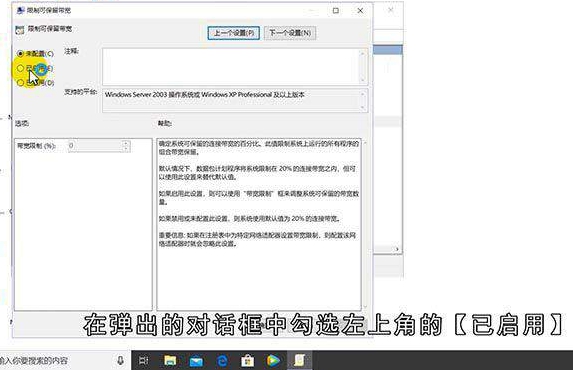Image resolution: width=573 pixels, height=370 pixels.
Task: Click the policy icon in dialog title bar
Action: pyautogui.click(x=20, y=10)
